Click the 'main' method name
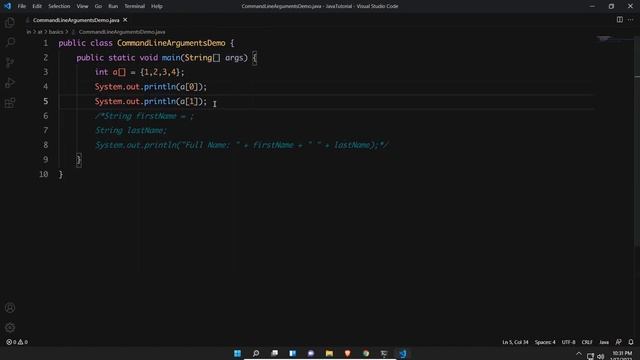640x360 pixels. pyautogui.click(x=171, y=58)
